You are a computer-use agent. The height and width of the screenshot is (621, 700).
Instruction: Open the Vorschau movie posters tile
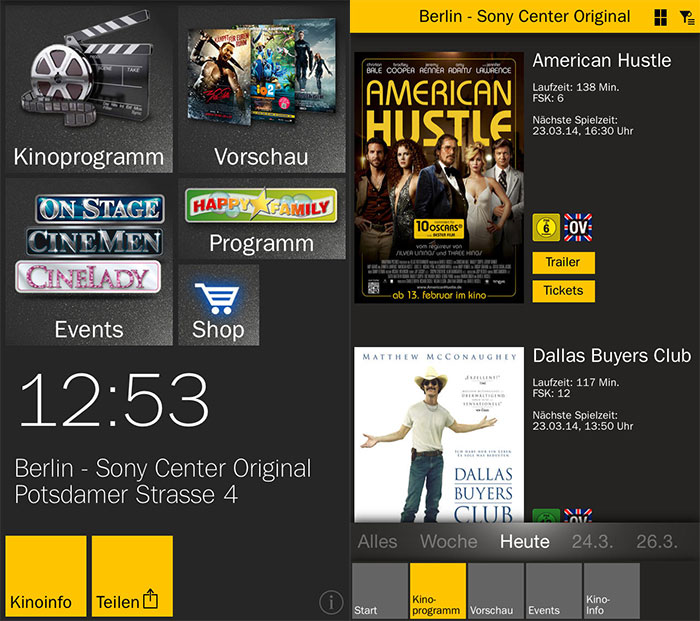pos(262,89)
